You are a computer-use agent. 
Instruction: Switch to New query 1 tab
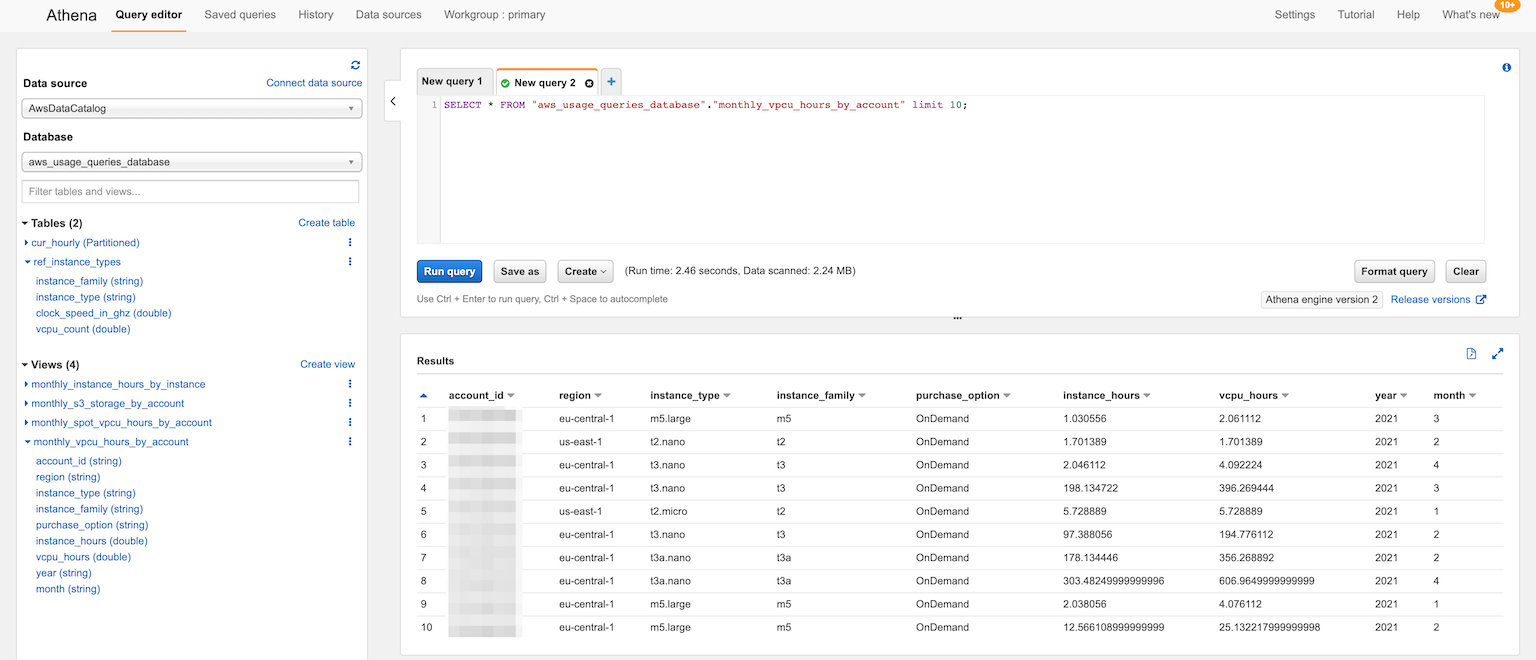click(452, 82)
